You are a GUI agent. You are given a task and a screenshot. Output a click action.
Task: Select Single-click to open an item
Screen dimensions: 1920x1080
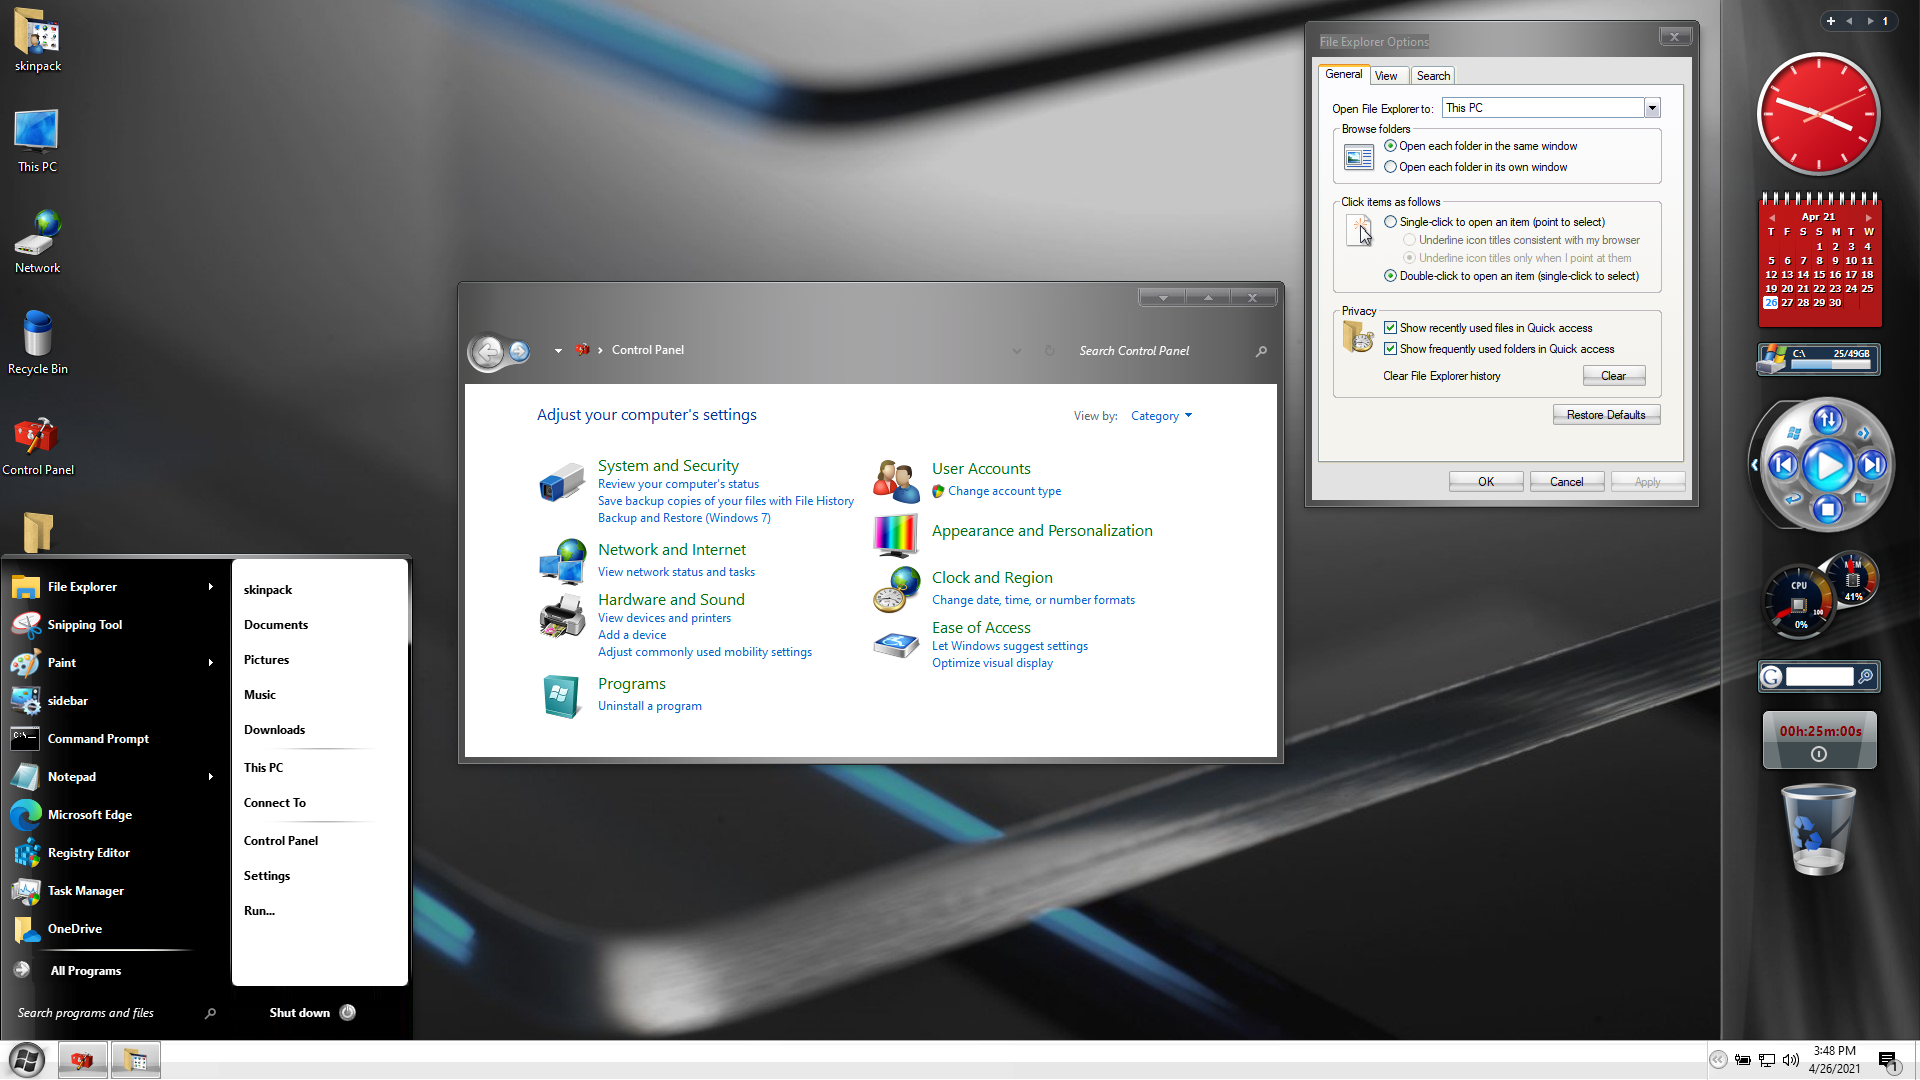(1391, 222)
